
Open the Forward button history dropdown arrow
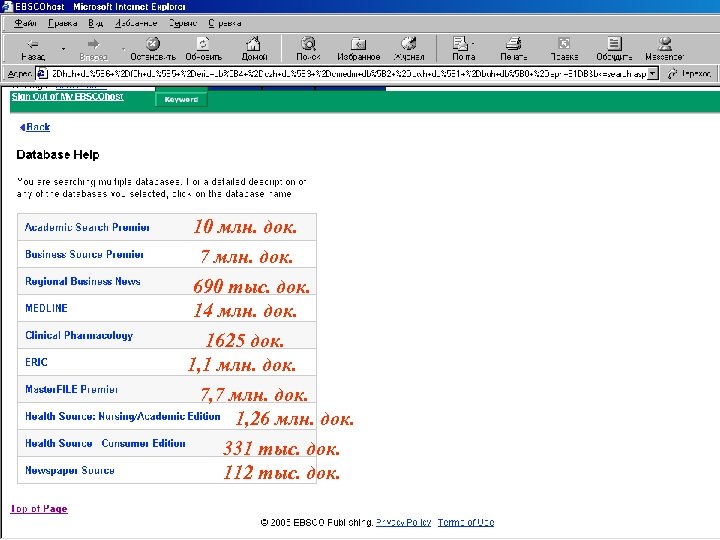coord(124,49)
